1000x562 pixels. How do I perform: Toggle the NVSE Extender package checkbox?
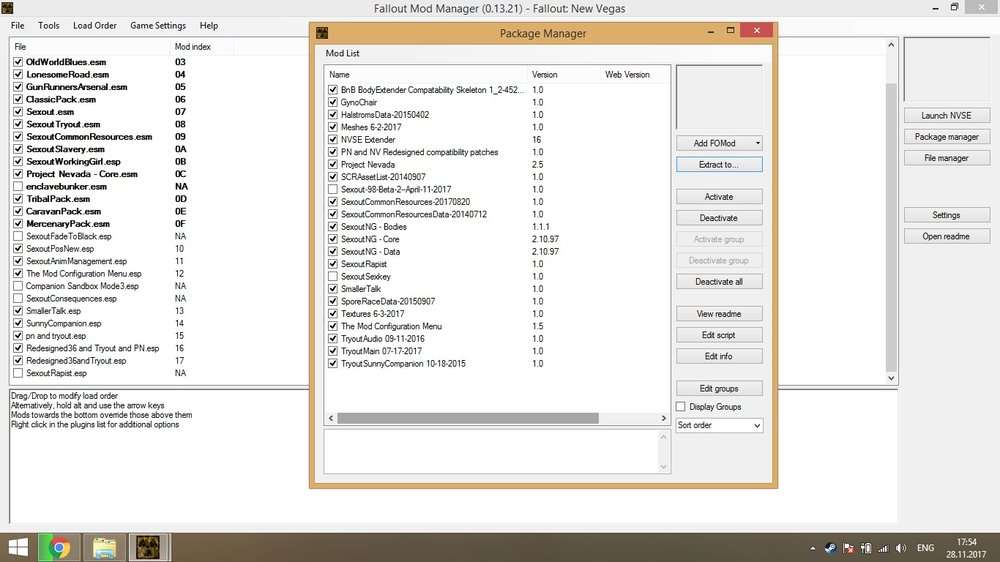(333, 139)
